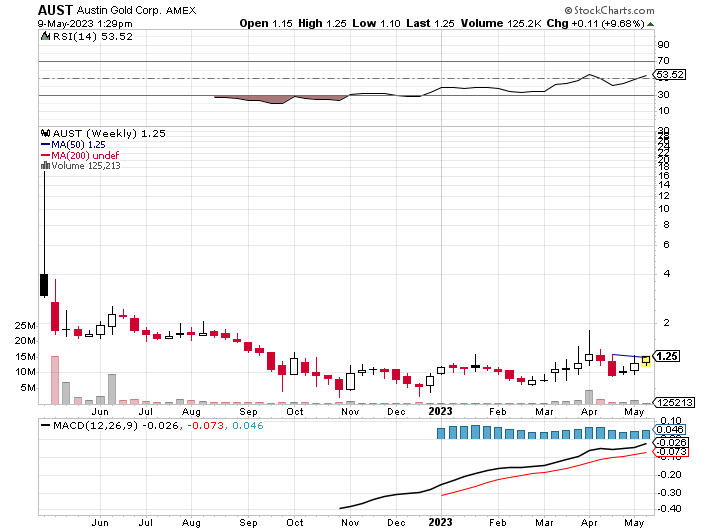
Task: Click the AUST ticker symbol heading
Action: (55, 10)
